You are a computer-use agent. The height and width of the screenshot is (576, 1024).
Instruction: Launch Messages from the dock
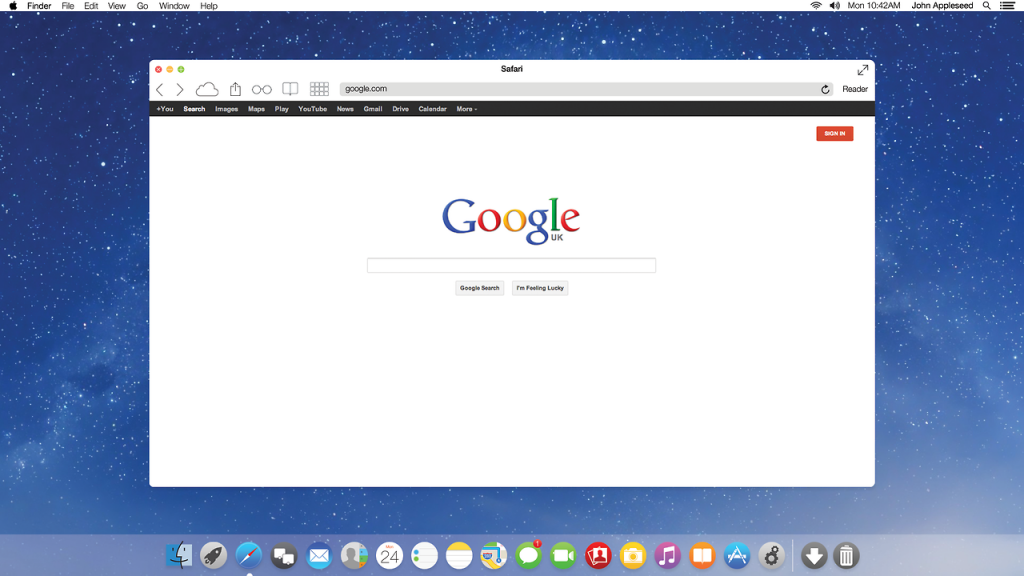(x=529, y=555)
